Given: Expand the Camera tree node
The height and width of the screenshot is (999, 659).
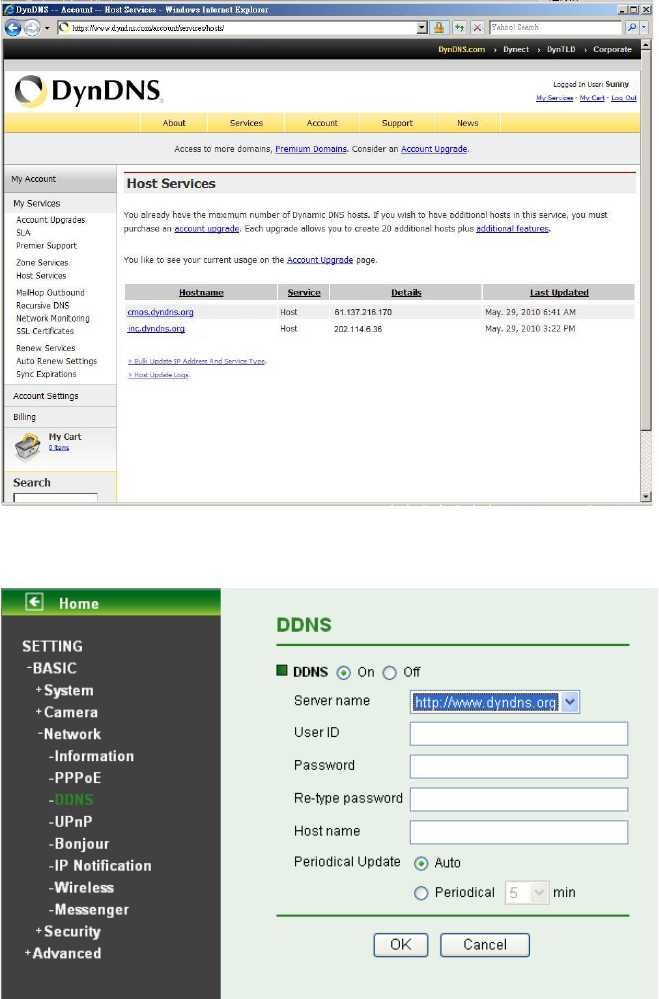Looking at the screenshot, I should (x=67, y=712).
